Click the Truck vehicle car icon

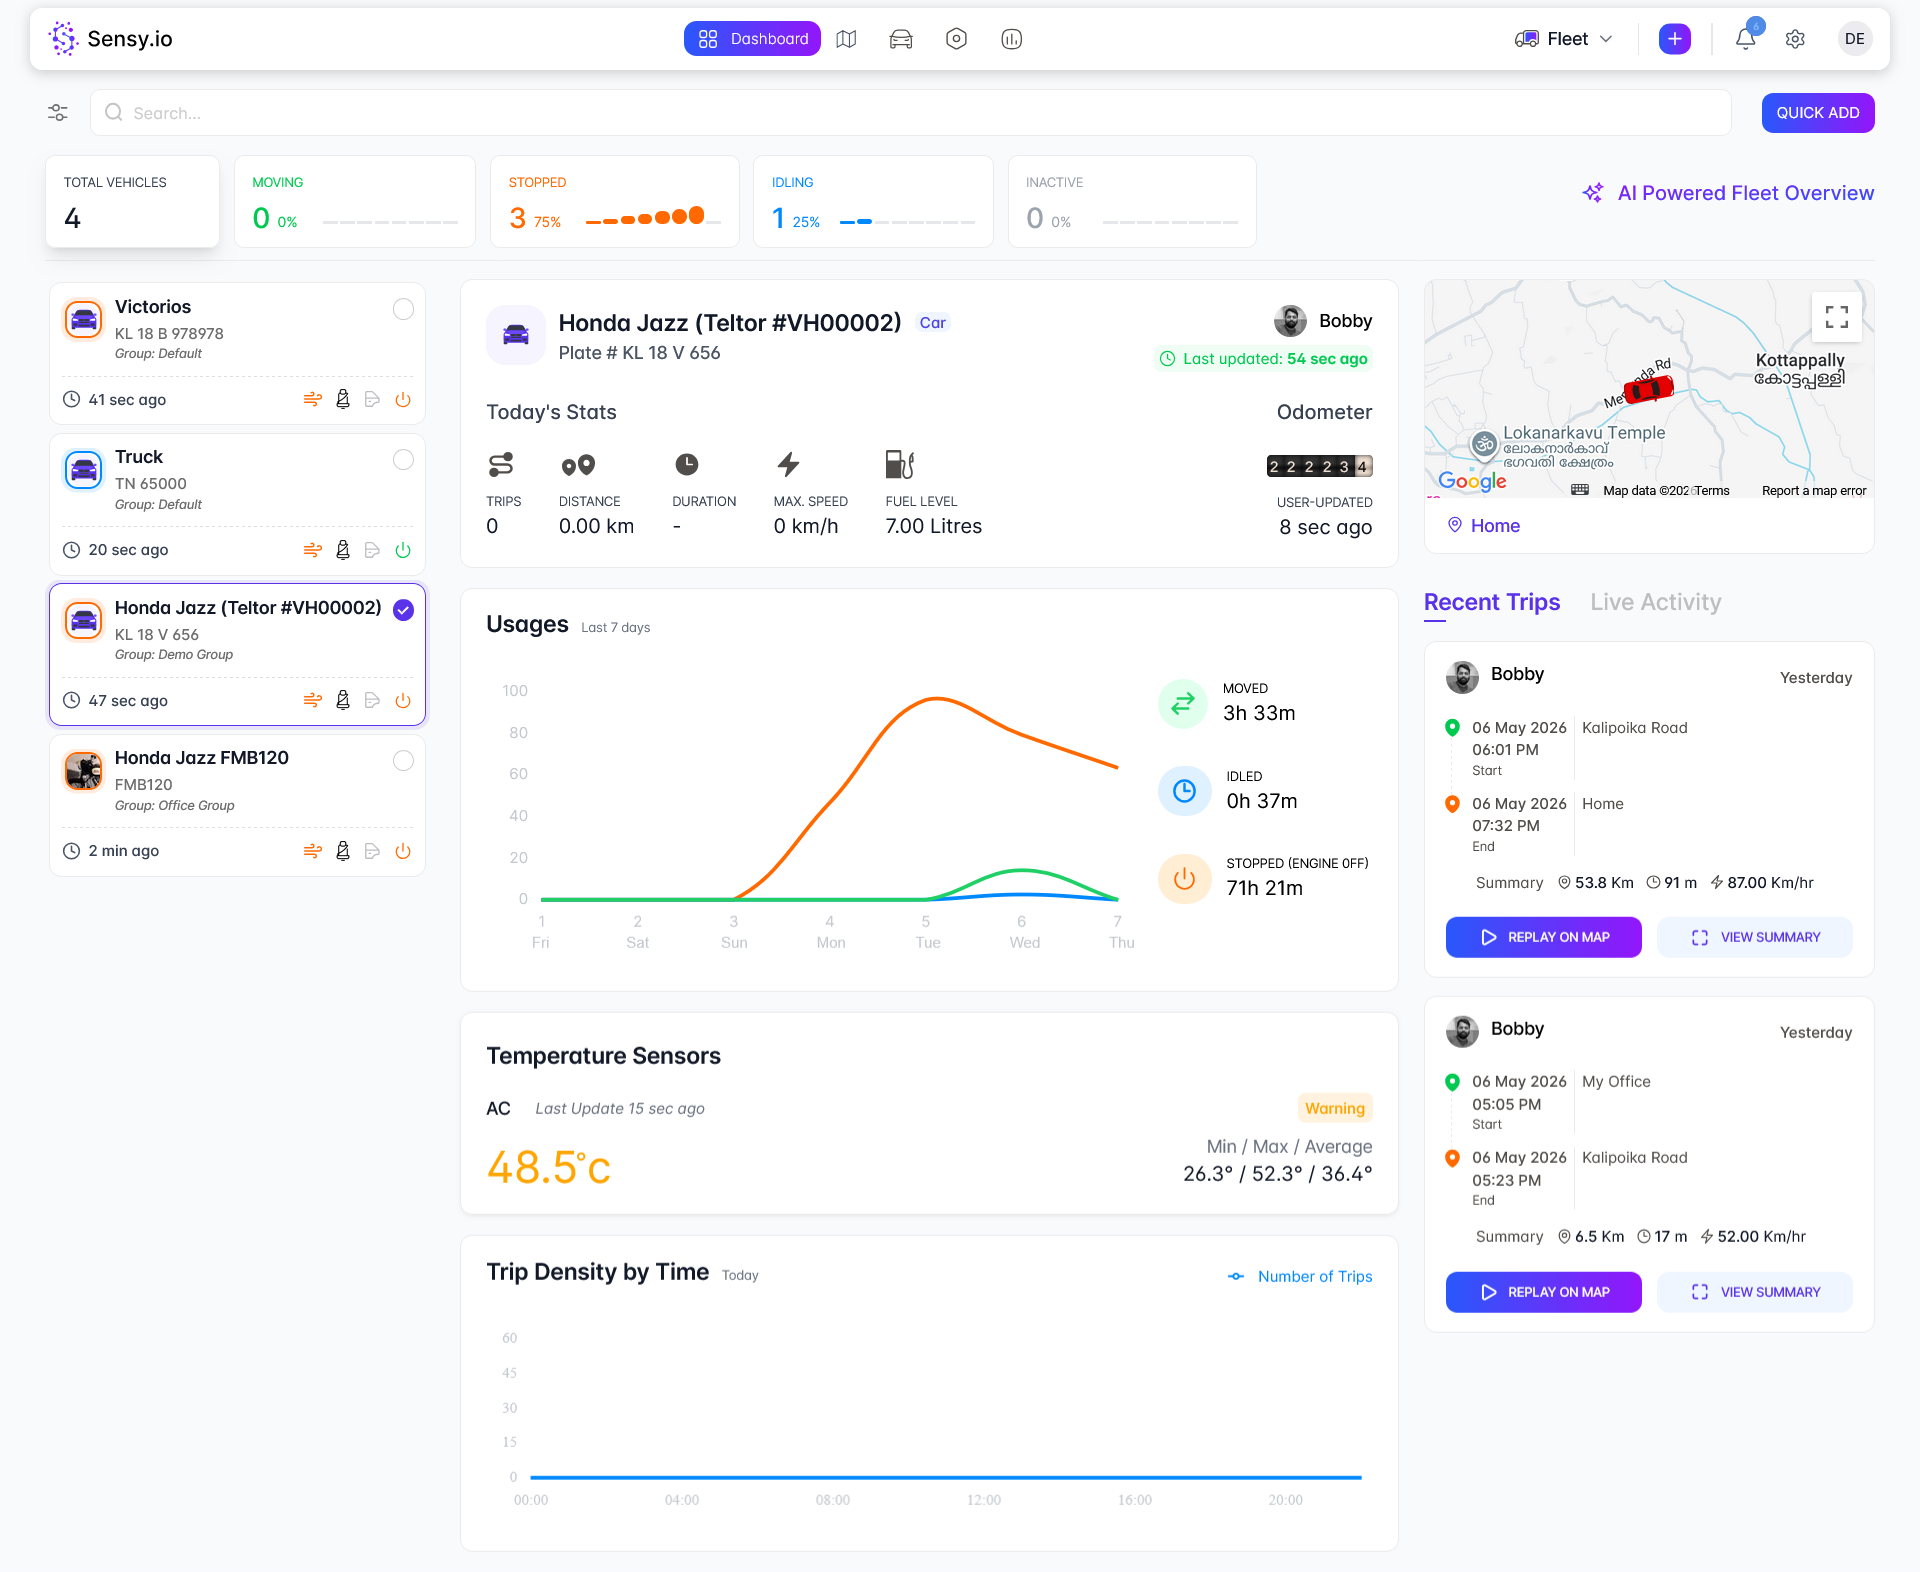[84, 470]
